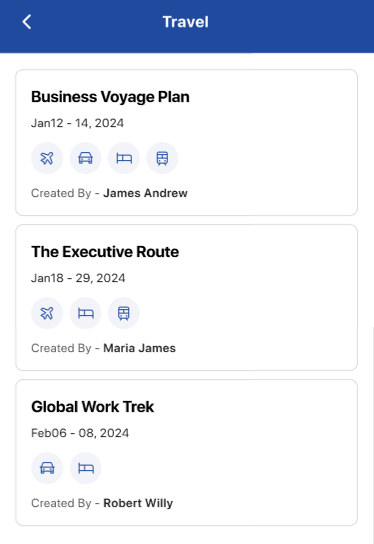Tap train icon in Business Voyage Plan
The width and height of the screenshot is (374, 544).
(x=162, y=158)
